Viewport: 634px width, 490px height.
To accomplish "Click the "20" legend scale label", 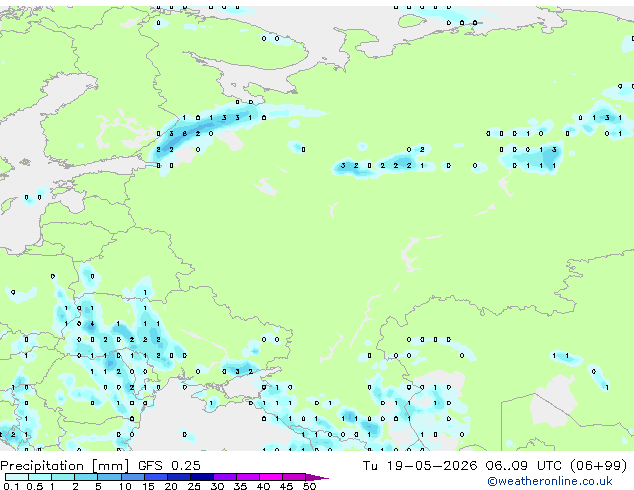I will click(x=171, y=486).
